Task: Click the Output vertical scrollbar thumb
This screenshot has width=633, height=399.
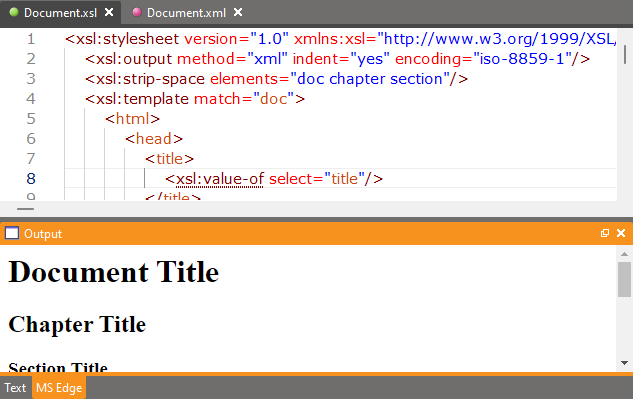Action: 624,279
